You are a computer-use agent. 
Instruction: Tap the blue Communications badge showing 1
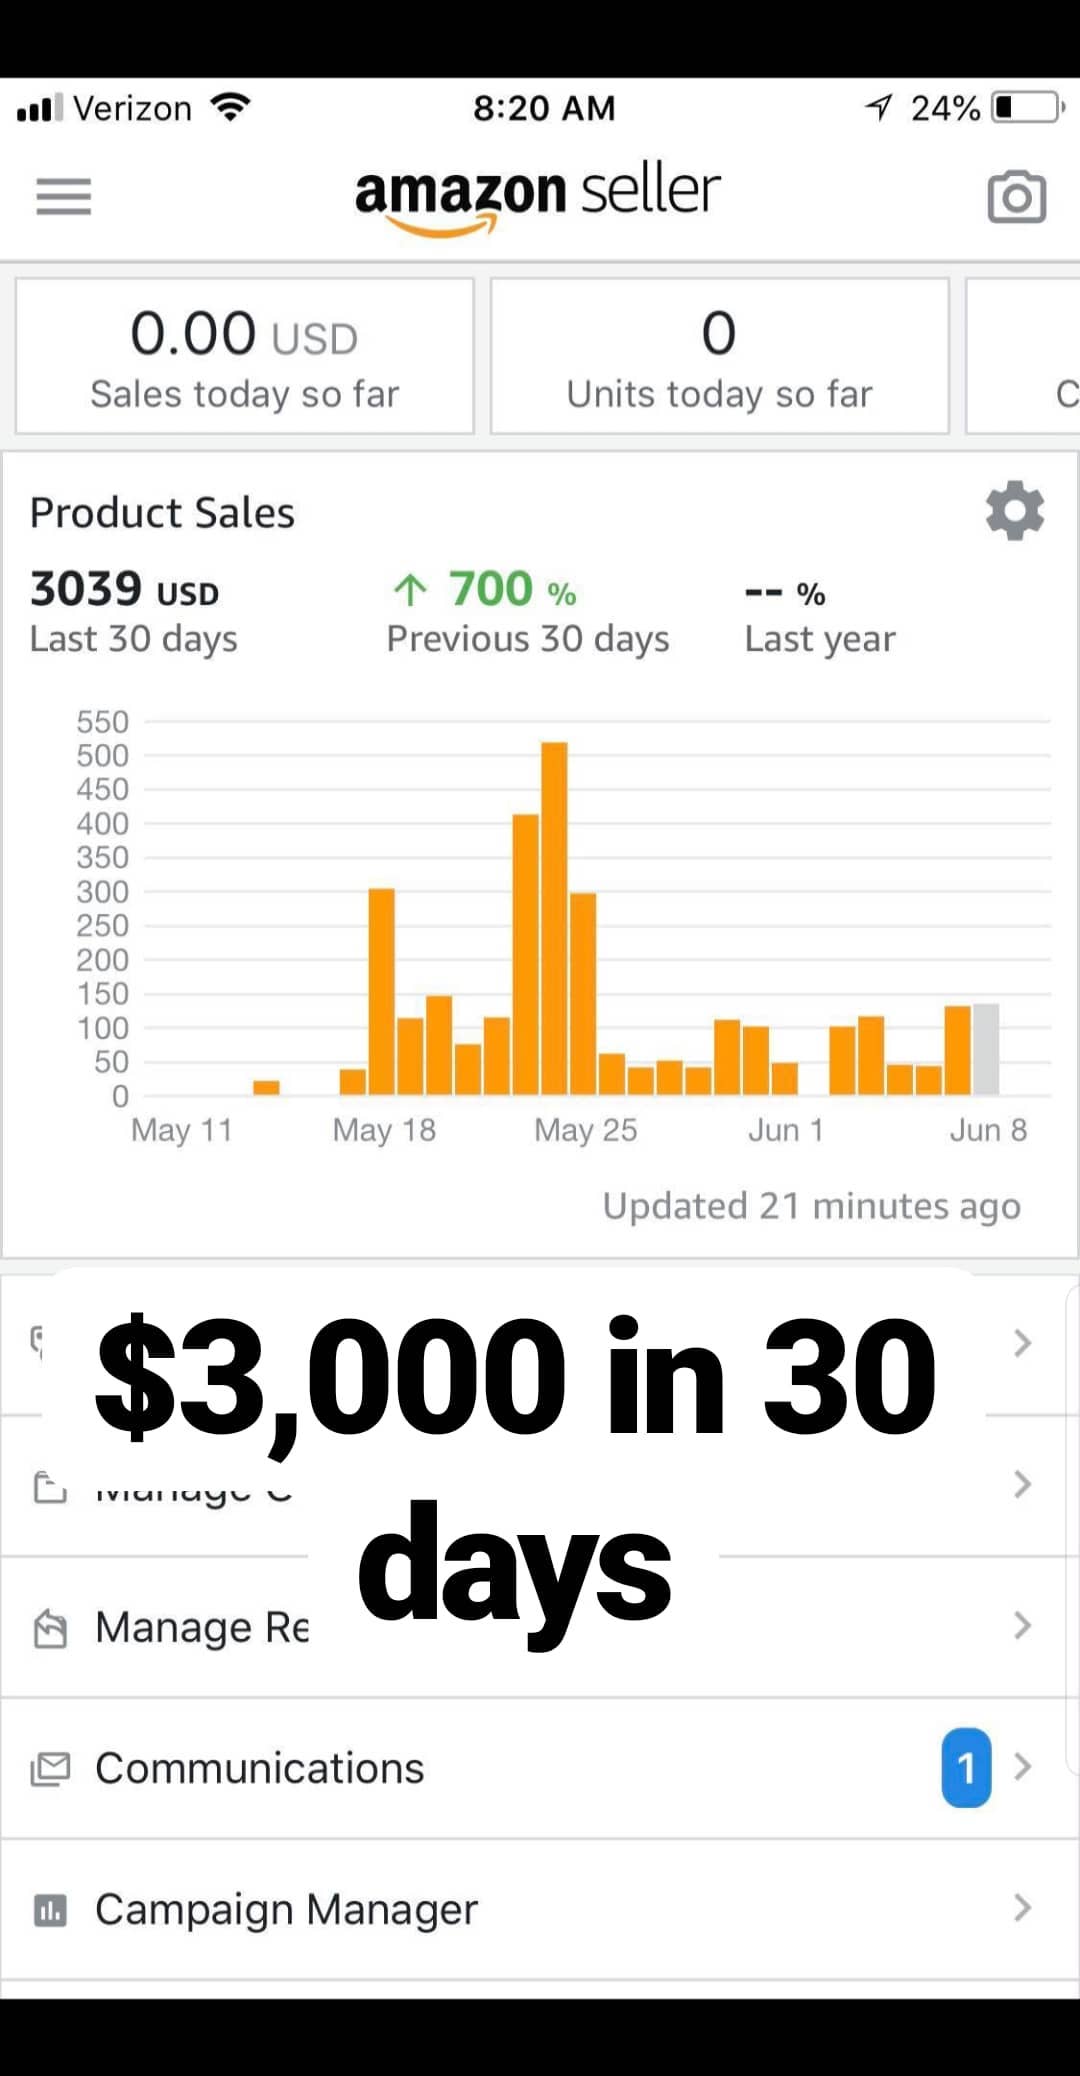(966, 1767)
